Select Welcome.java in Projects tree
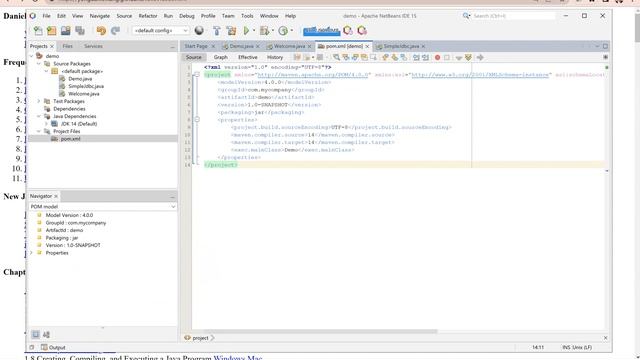Screen dimensions: 640x360 point(84,94)
